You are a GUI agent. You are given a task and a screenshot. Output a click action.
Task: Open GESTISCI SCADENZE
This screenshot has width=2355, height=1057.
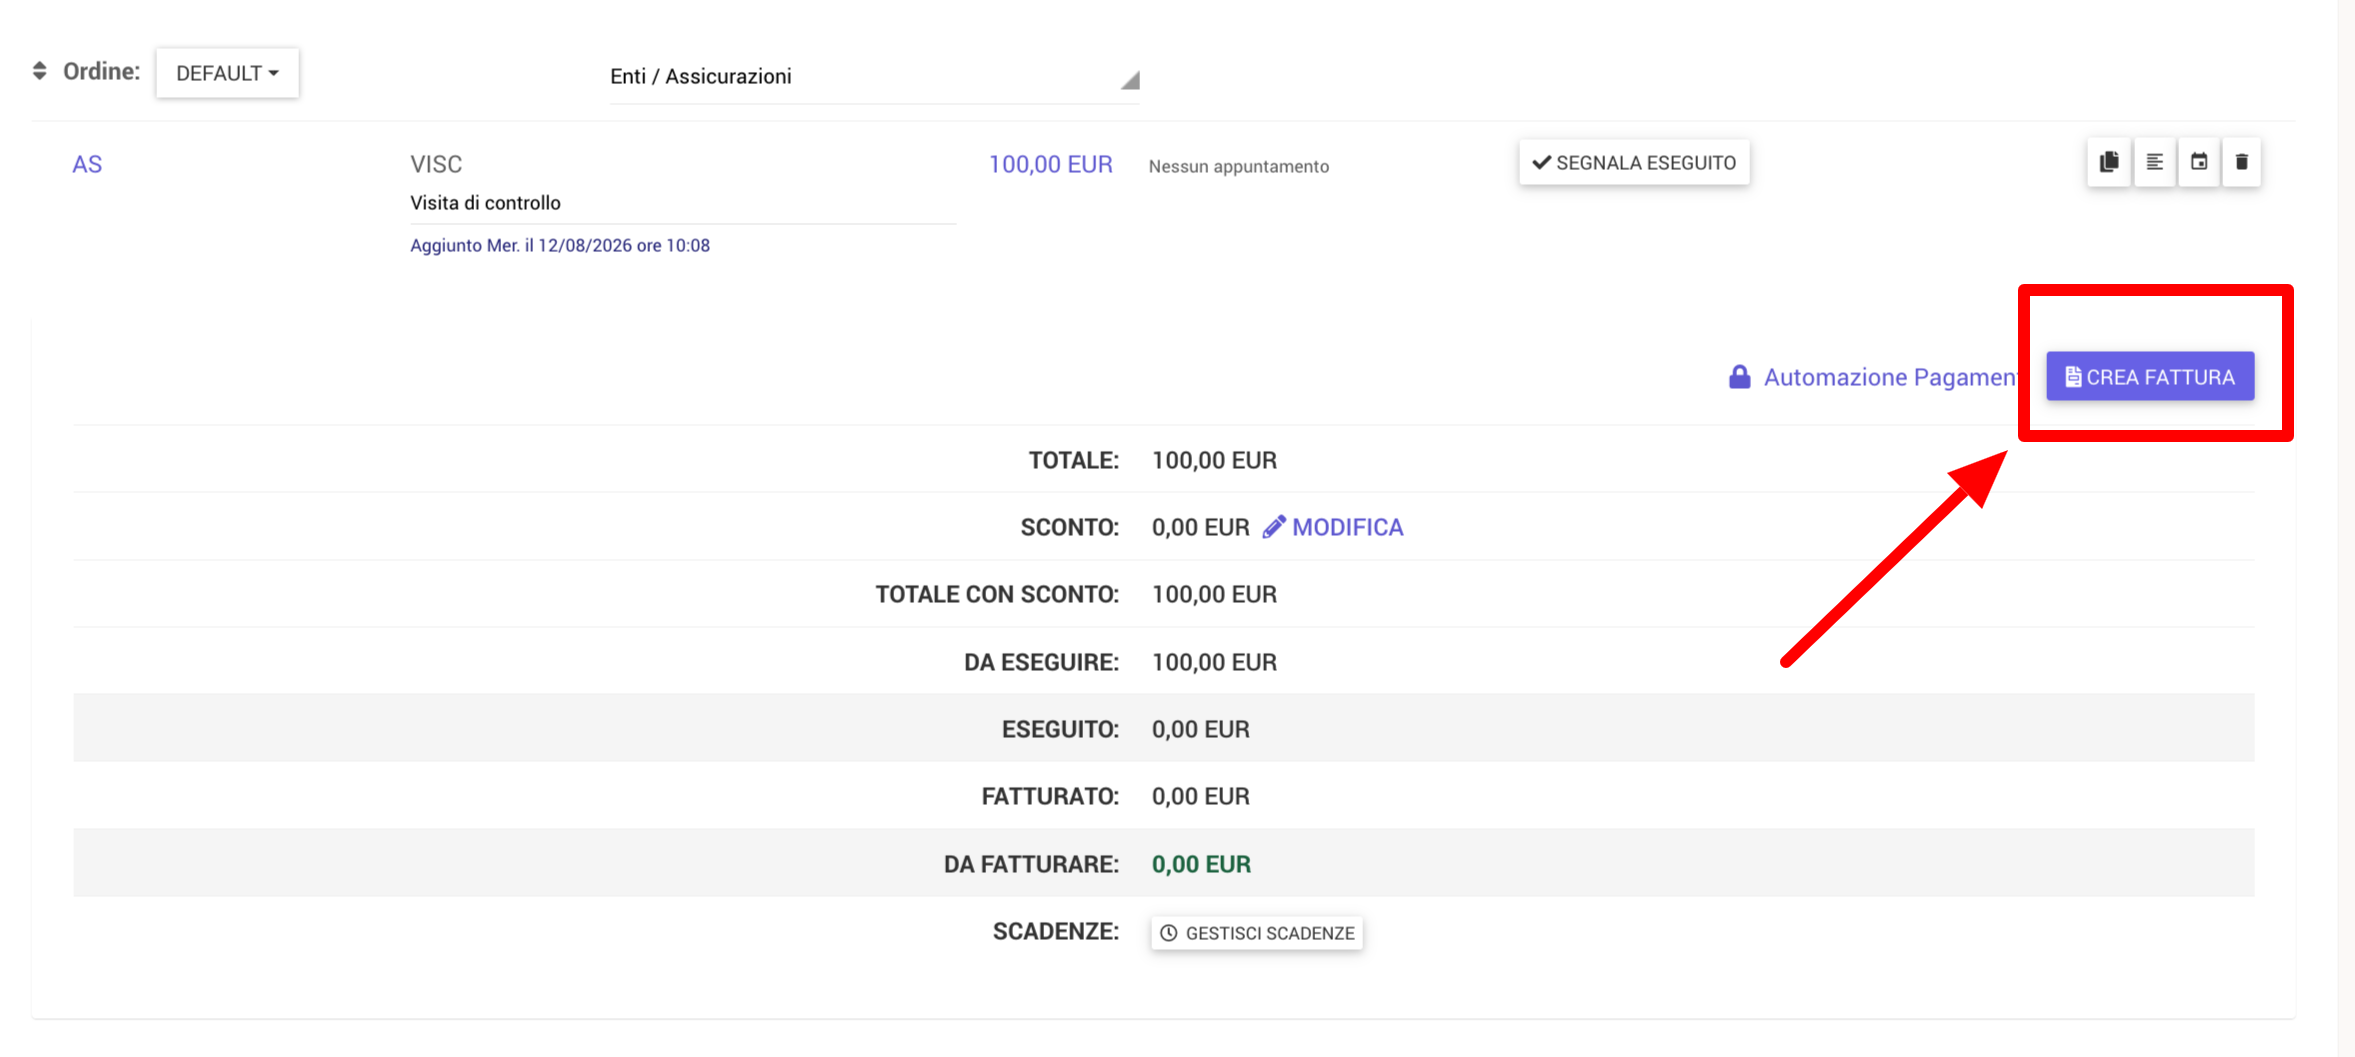pyautogui.click(x=1257, y=933)
